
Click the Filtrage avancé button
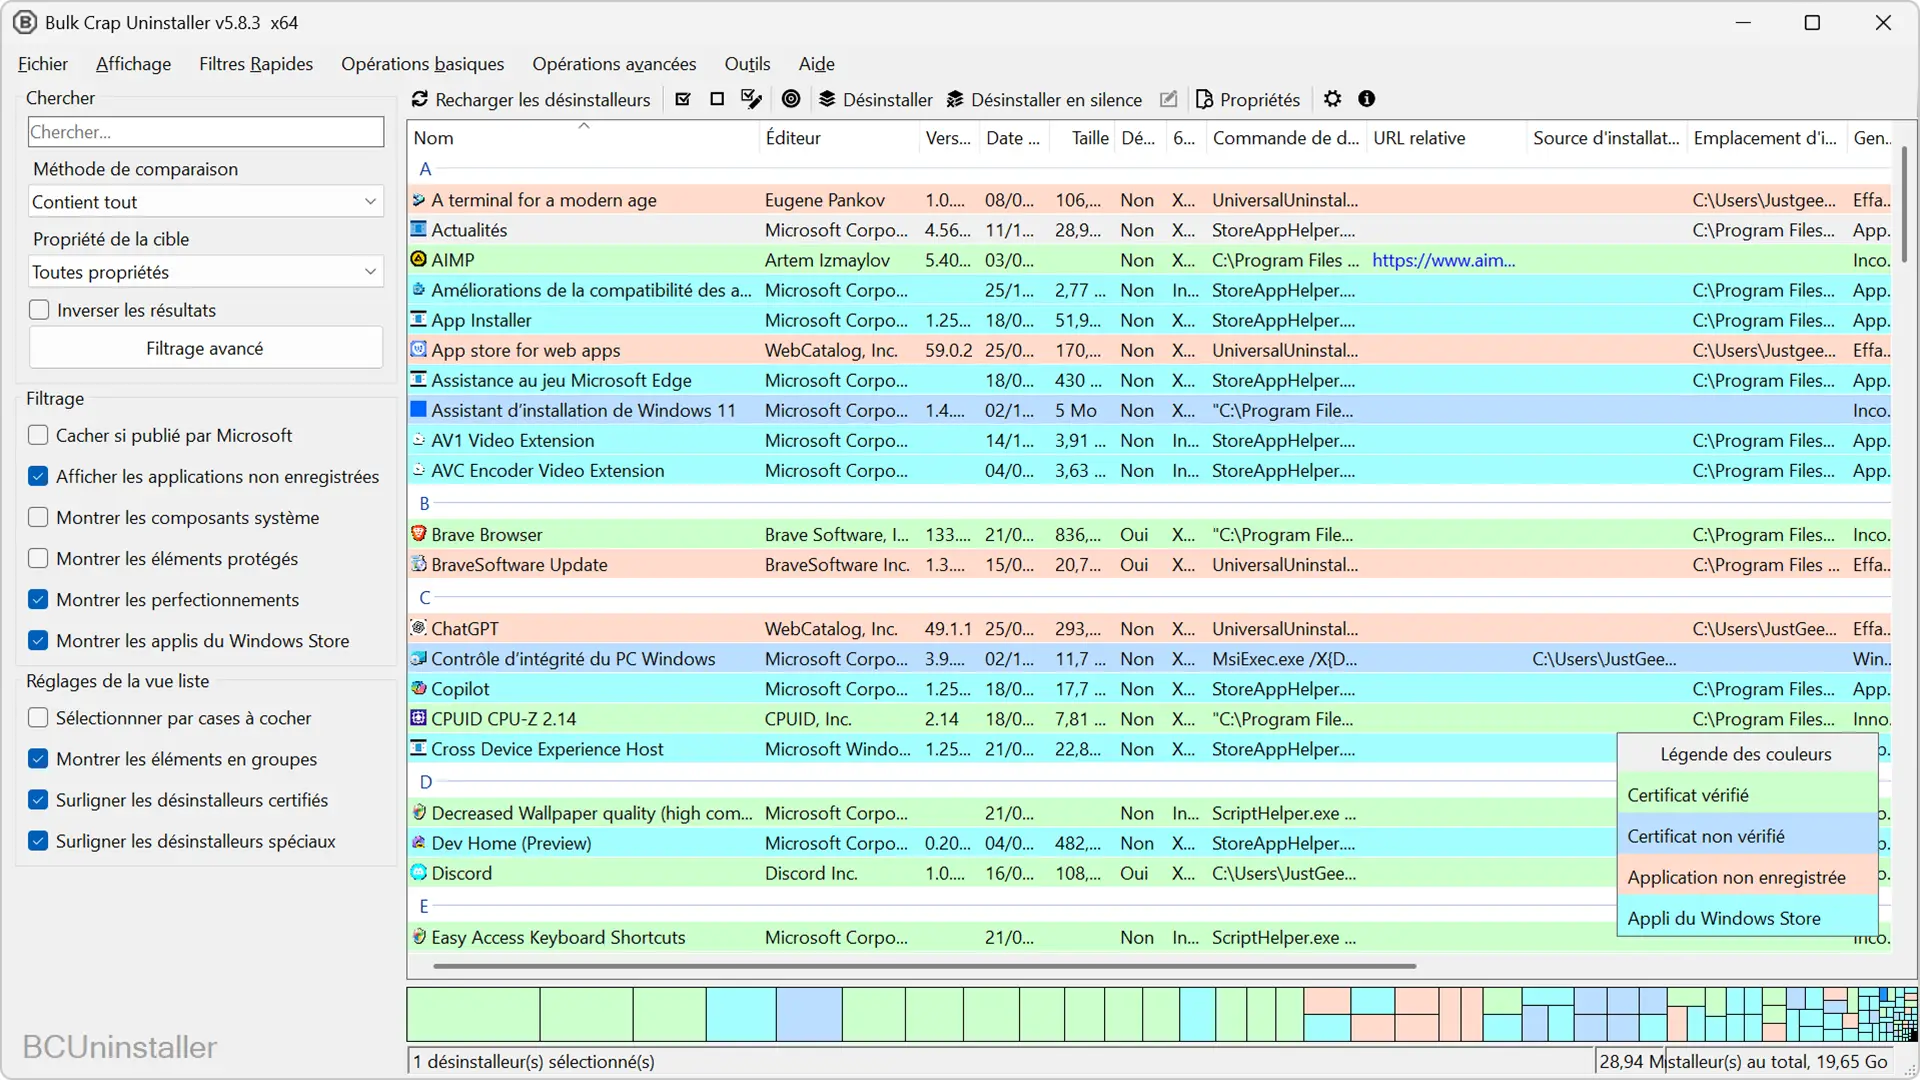(206, 348)
